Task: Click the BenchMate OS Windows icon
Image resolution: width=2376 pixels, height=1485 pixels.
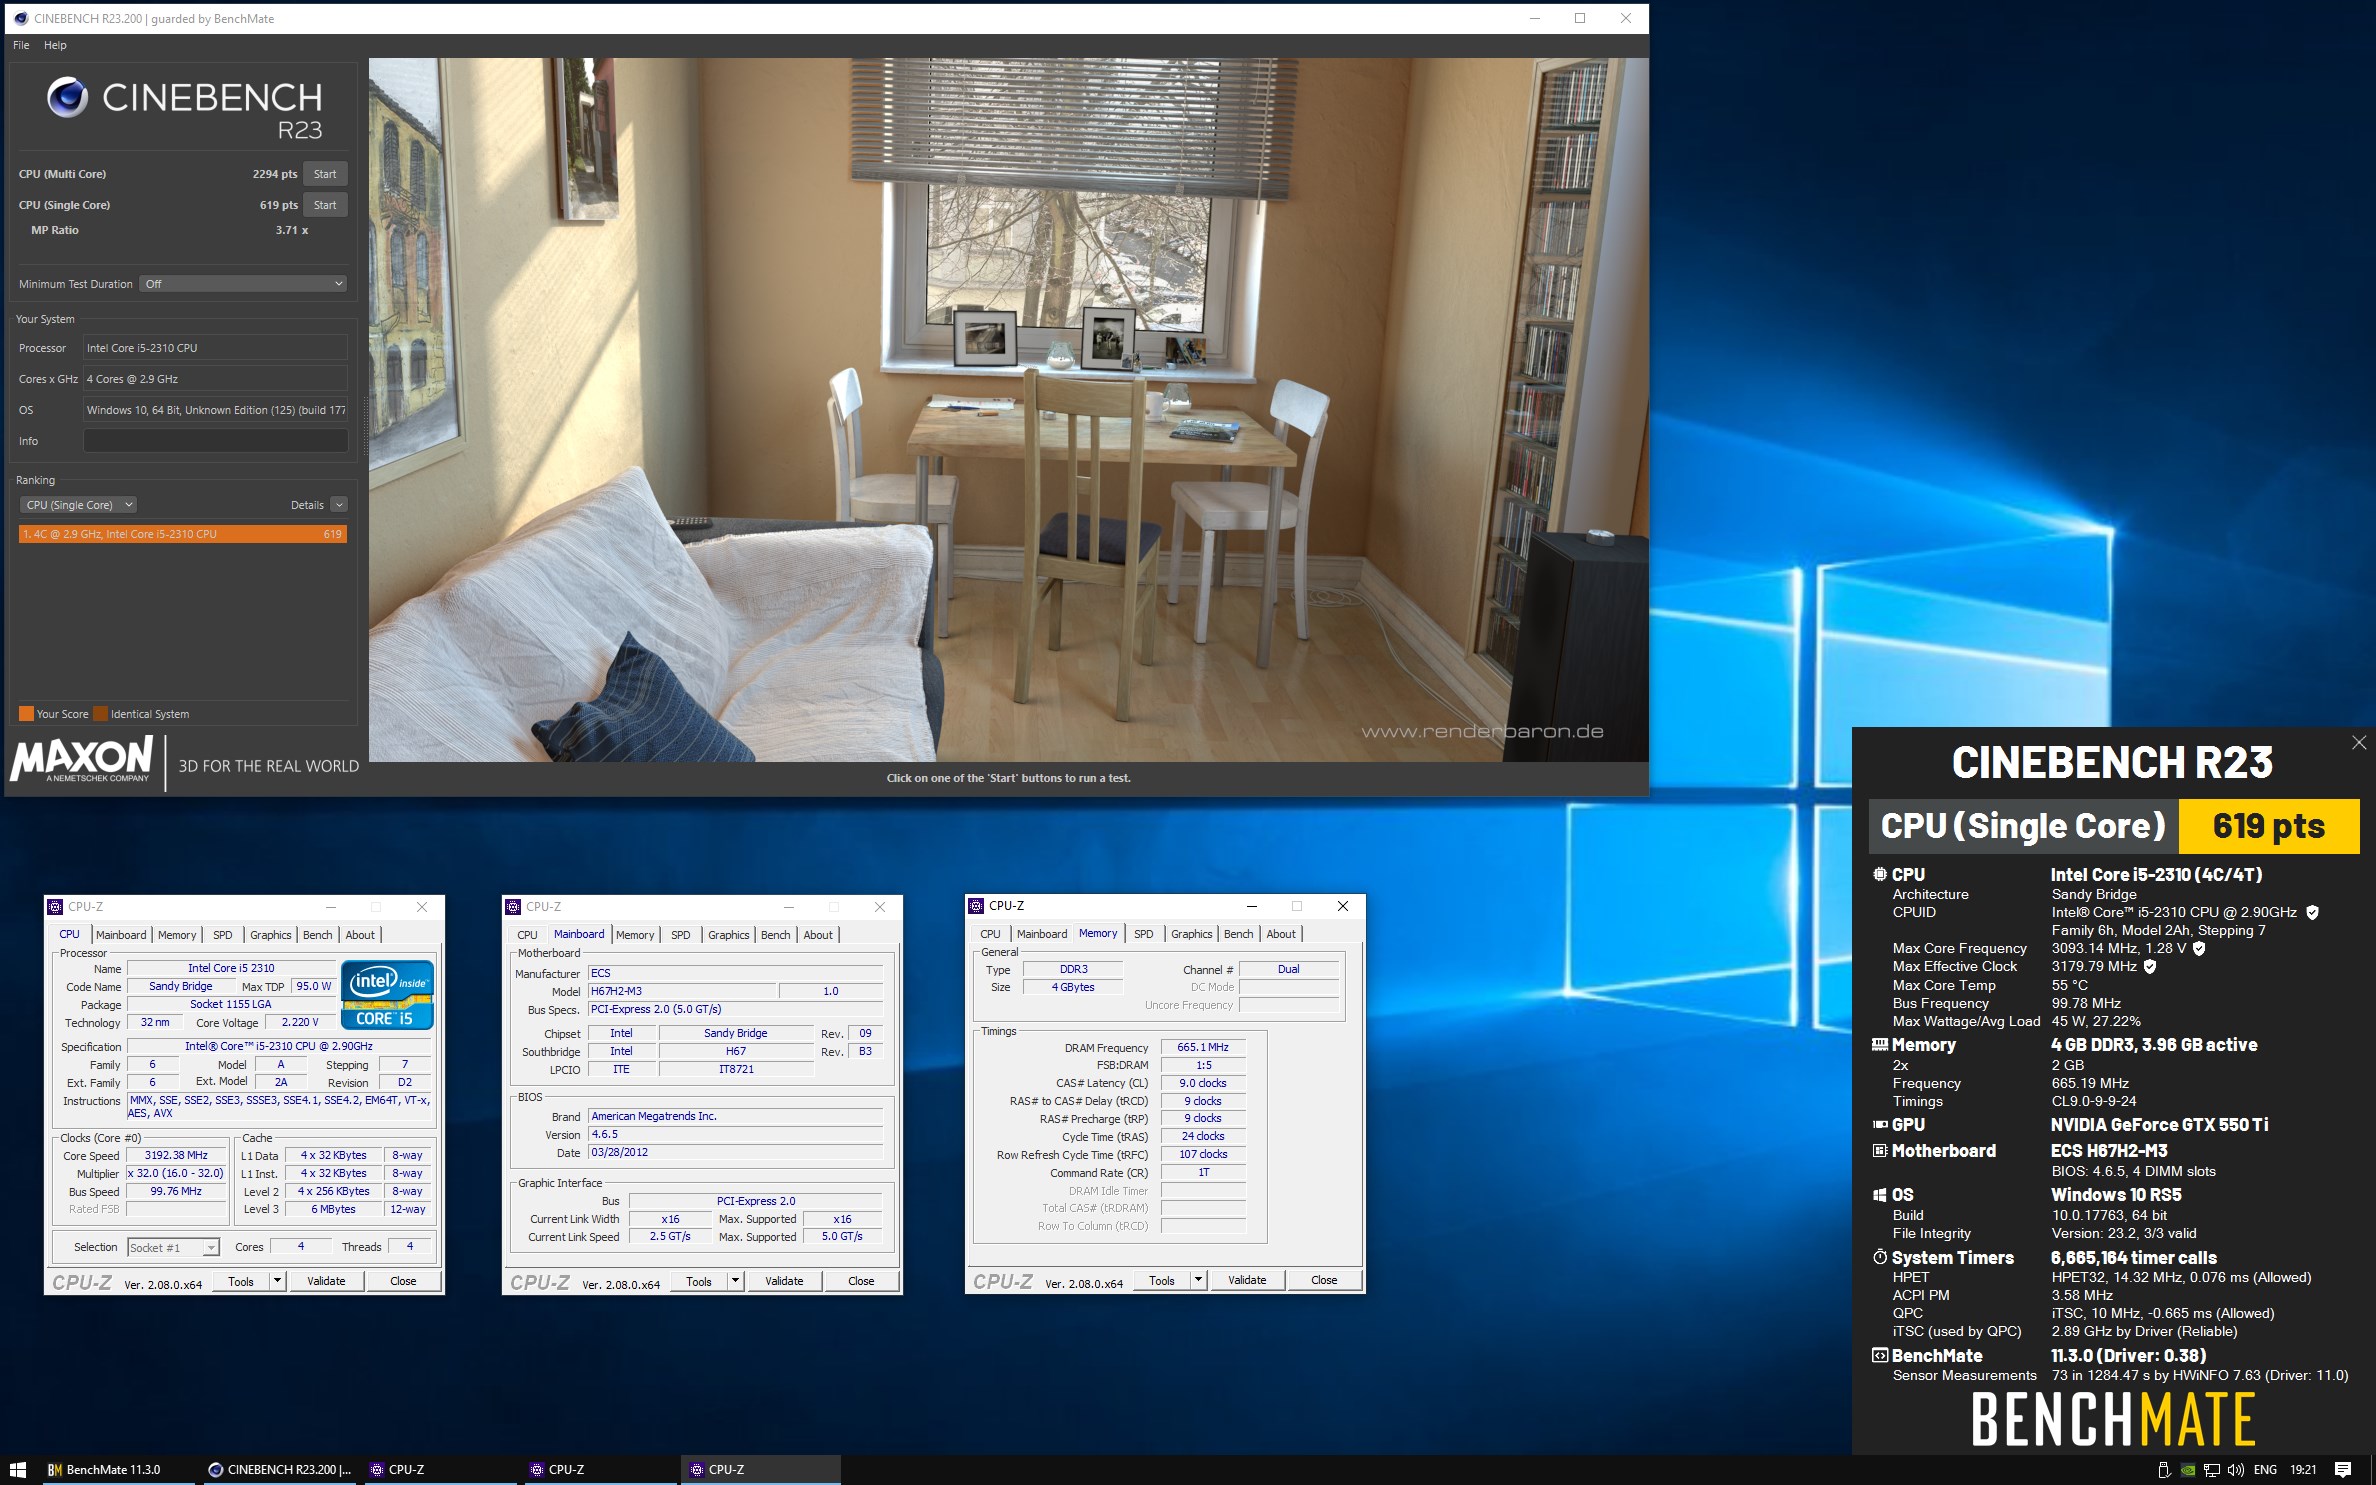Action: (1880, 1195)
